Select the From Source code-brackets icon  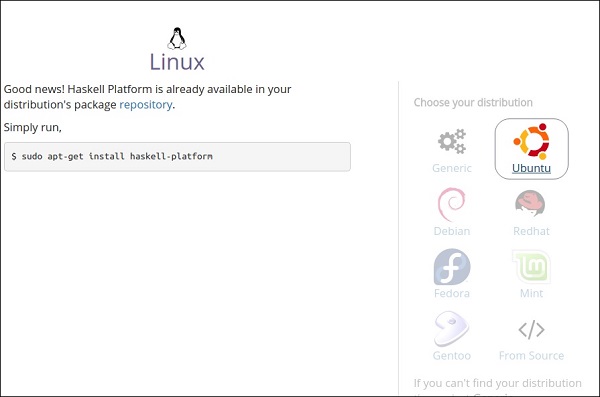(x=532, y=329)
